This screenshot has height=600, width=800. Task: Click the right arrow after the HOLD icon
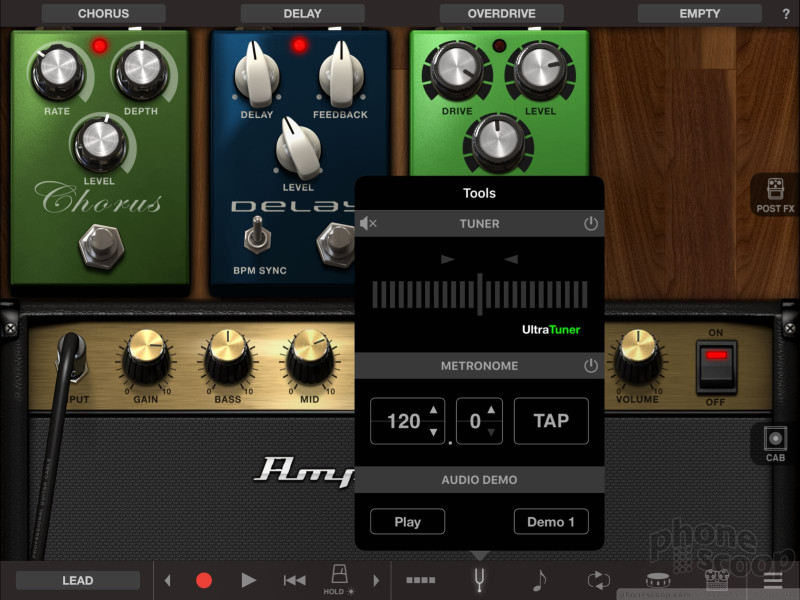click(377, 580)
